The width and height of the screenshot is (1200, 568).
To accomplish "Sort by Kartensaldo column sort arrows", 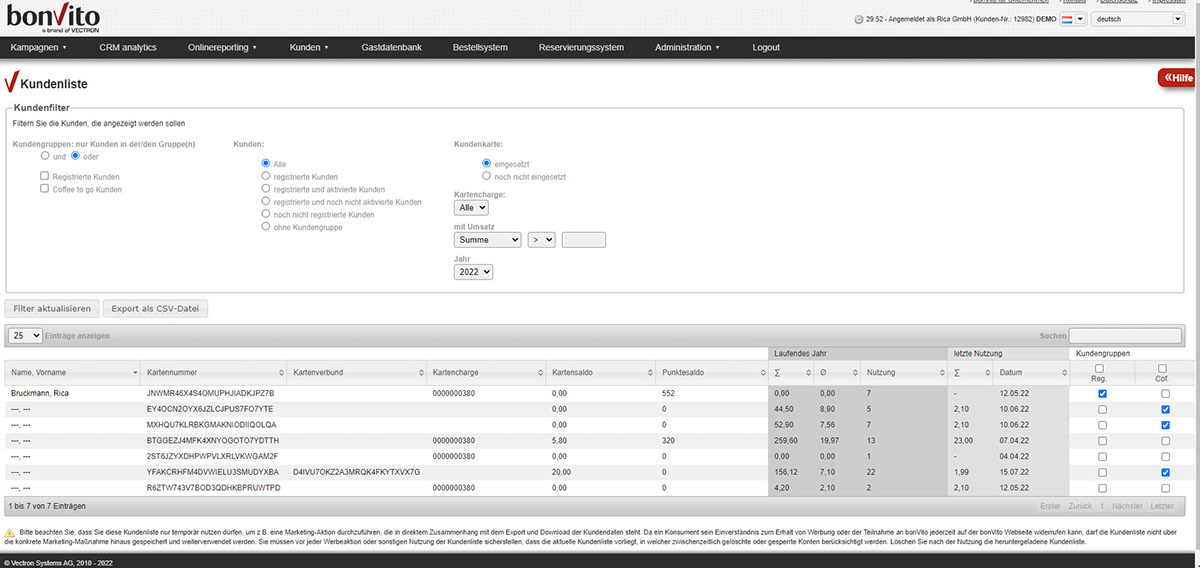I will [x=650, y=373].
